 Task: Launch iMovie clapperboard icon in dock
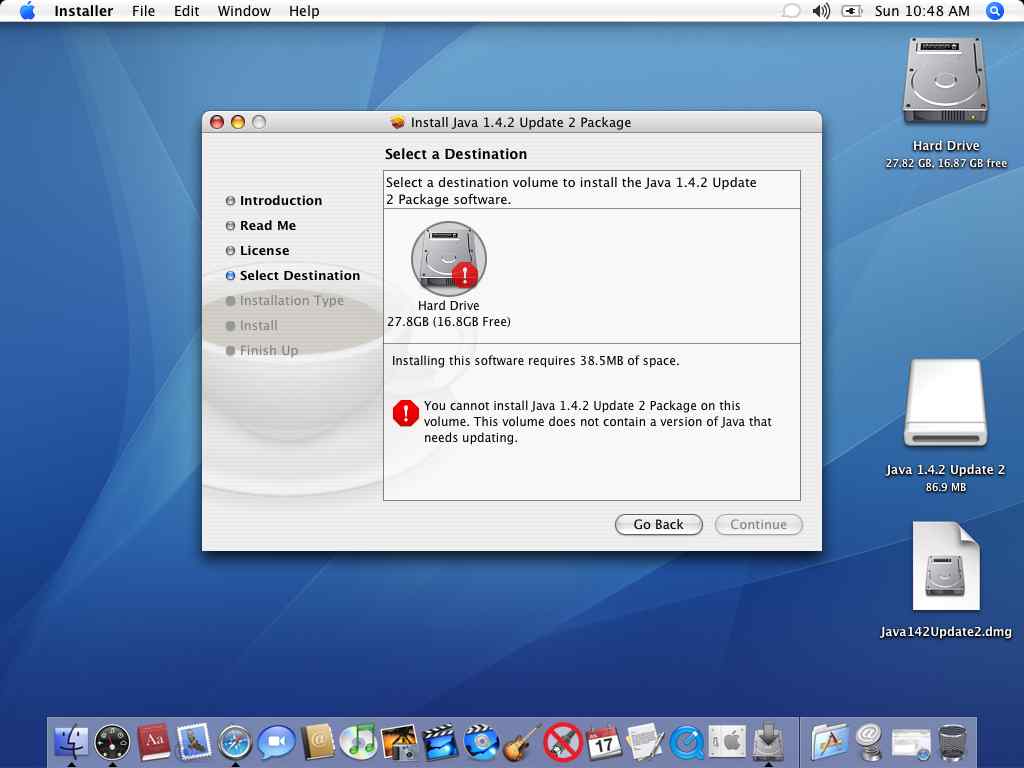tap(440, 743)
